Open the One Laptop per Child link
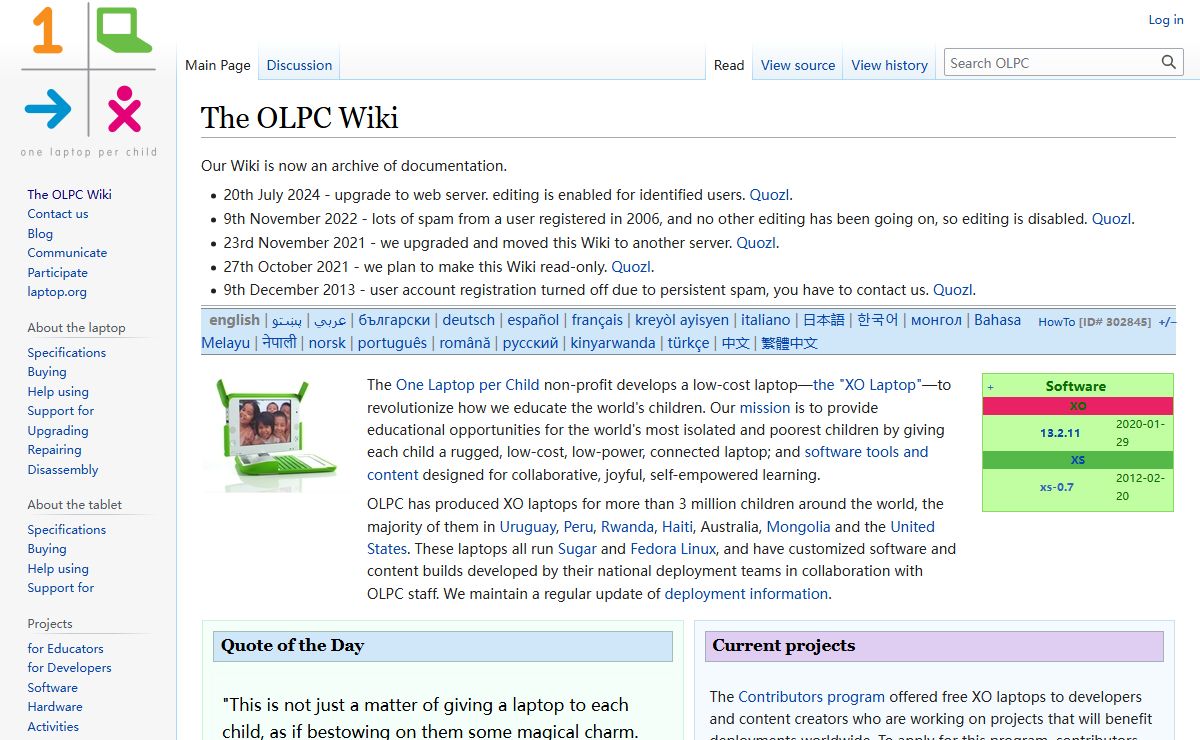Screen dimensions: 1200x740 tap(468, 384)
